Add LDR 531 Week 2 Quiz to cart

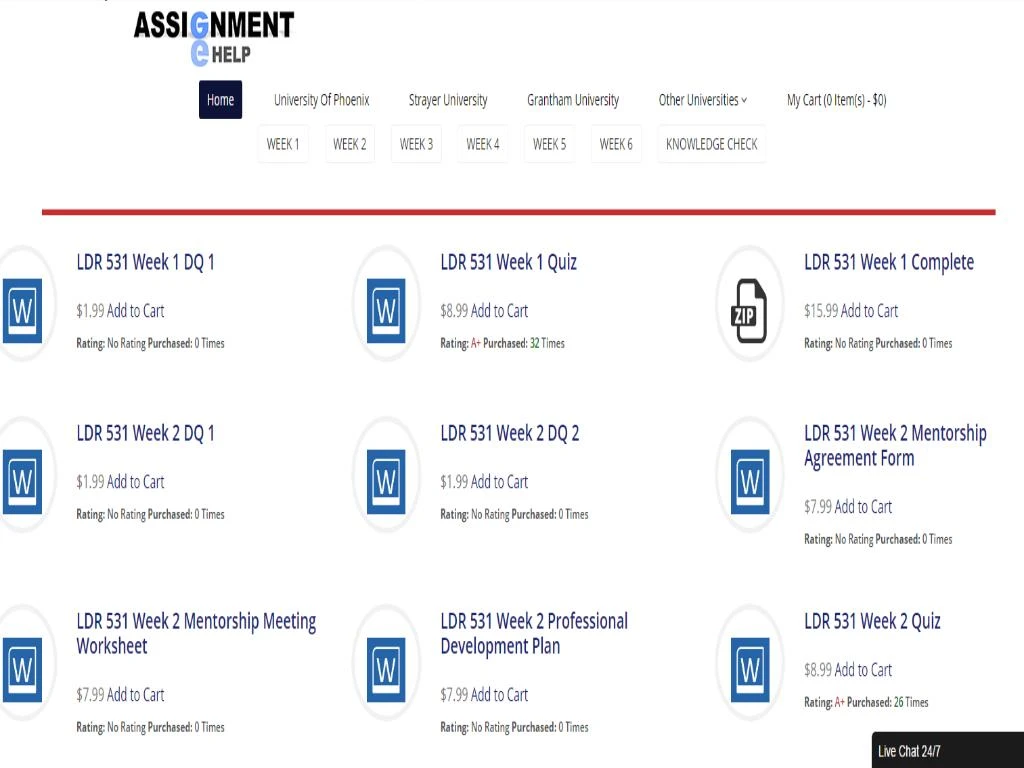pos(863,670)
